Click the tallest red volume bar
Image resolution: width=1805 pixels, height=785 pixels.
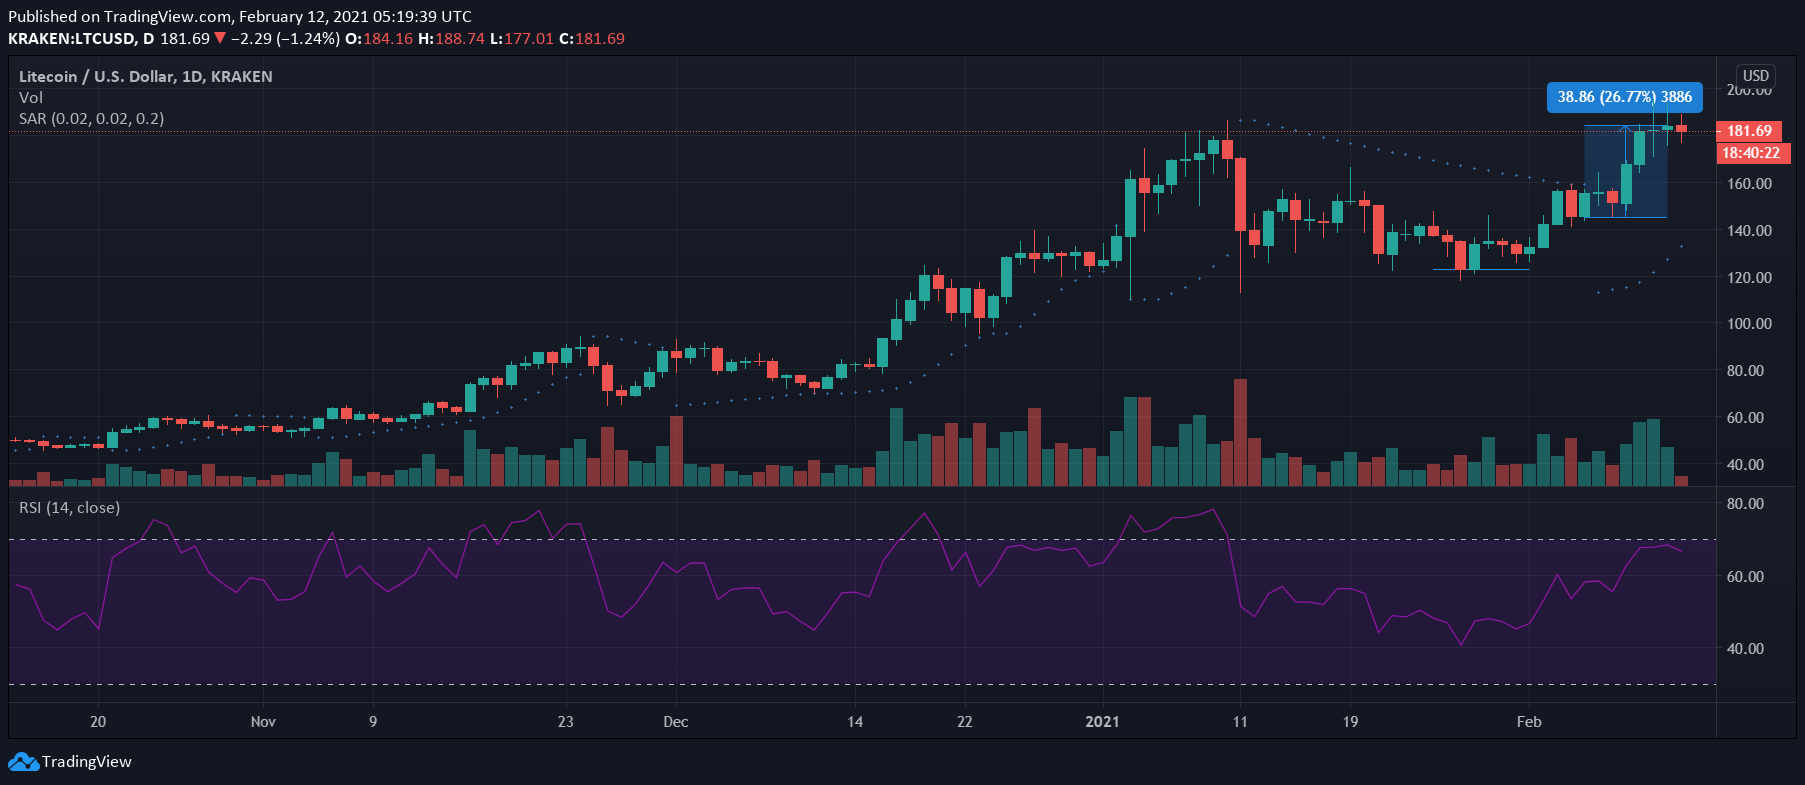[x=1240, y=432]
